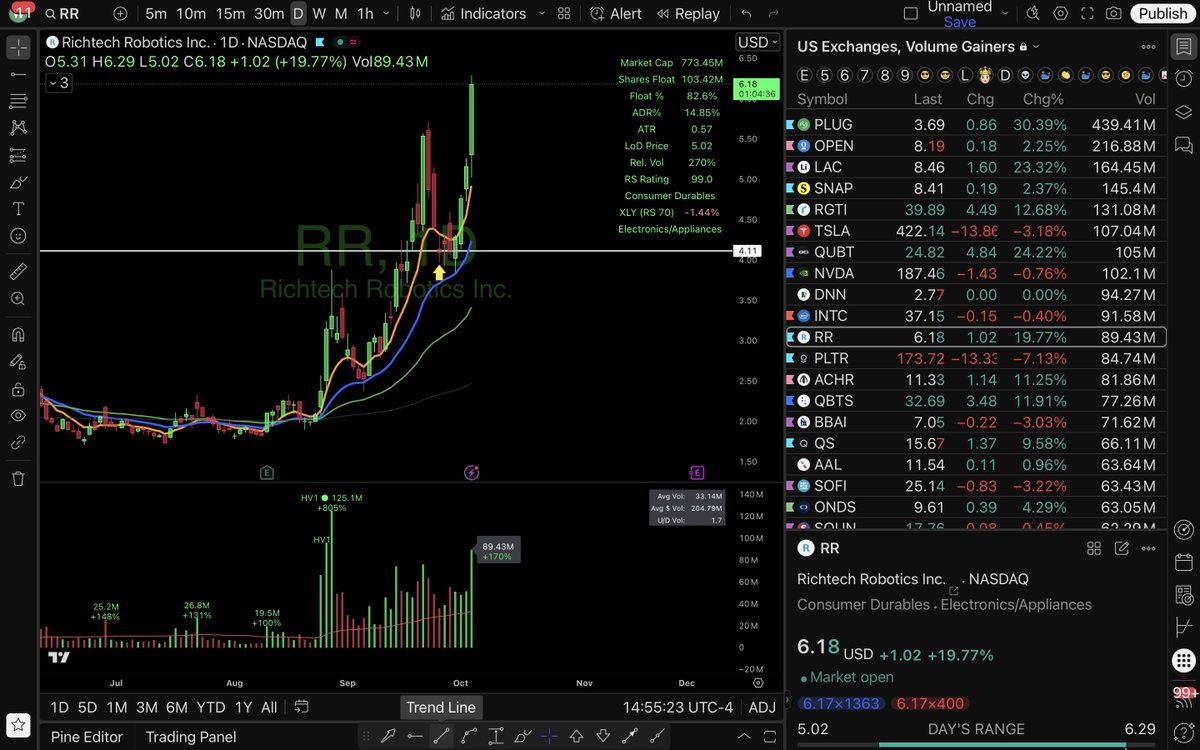This screenshot has width=1200, height=750.
Task: Open Fibonacci tools in left toolbar
Action: (18, 101)
